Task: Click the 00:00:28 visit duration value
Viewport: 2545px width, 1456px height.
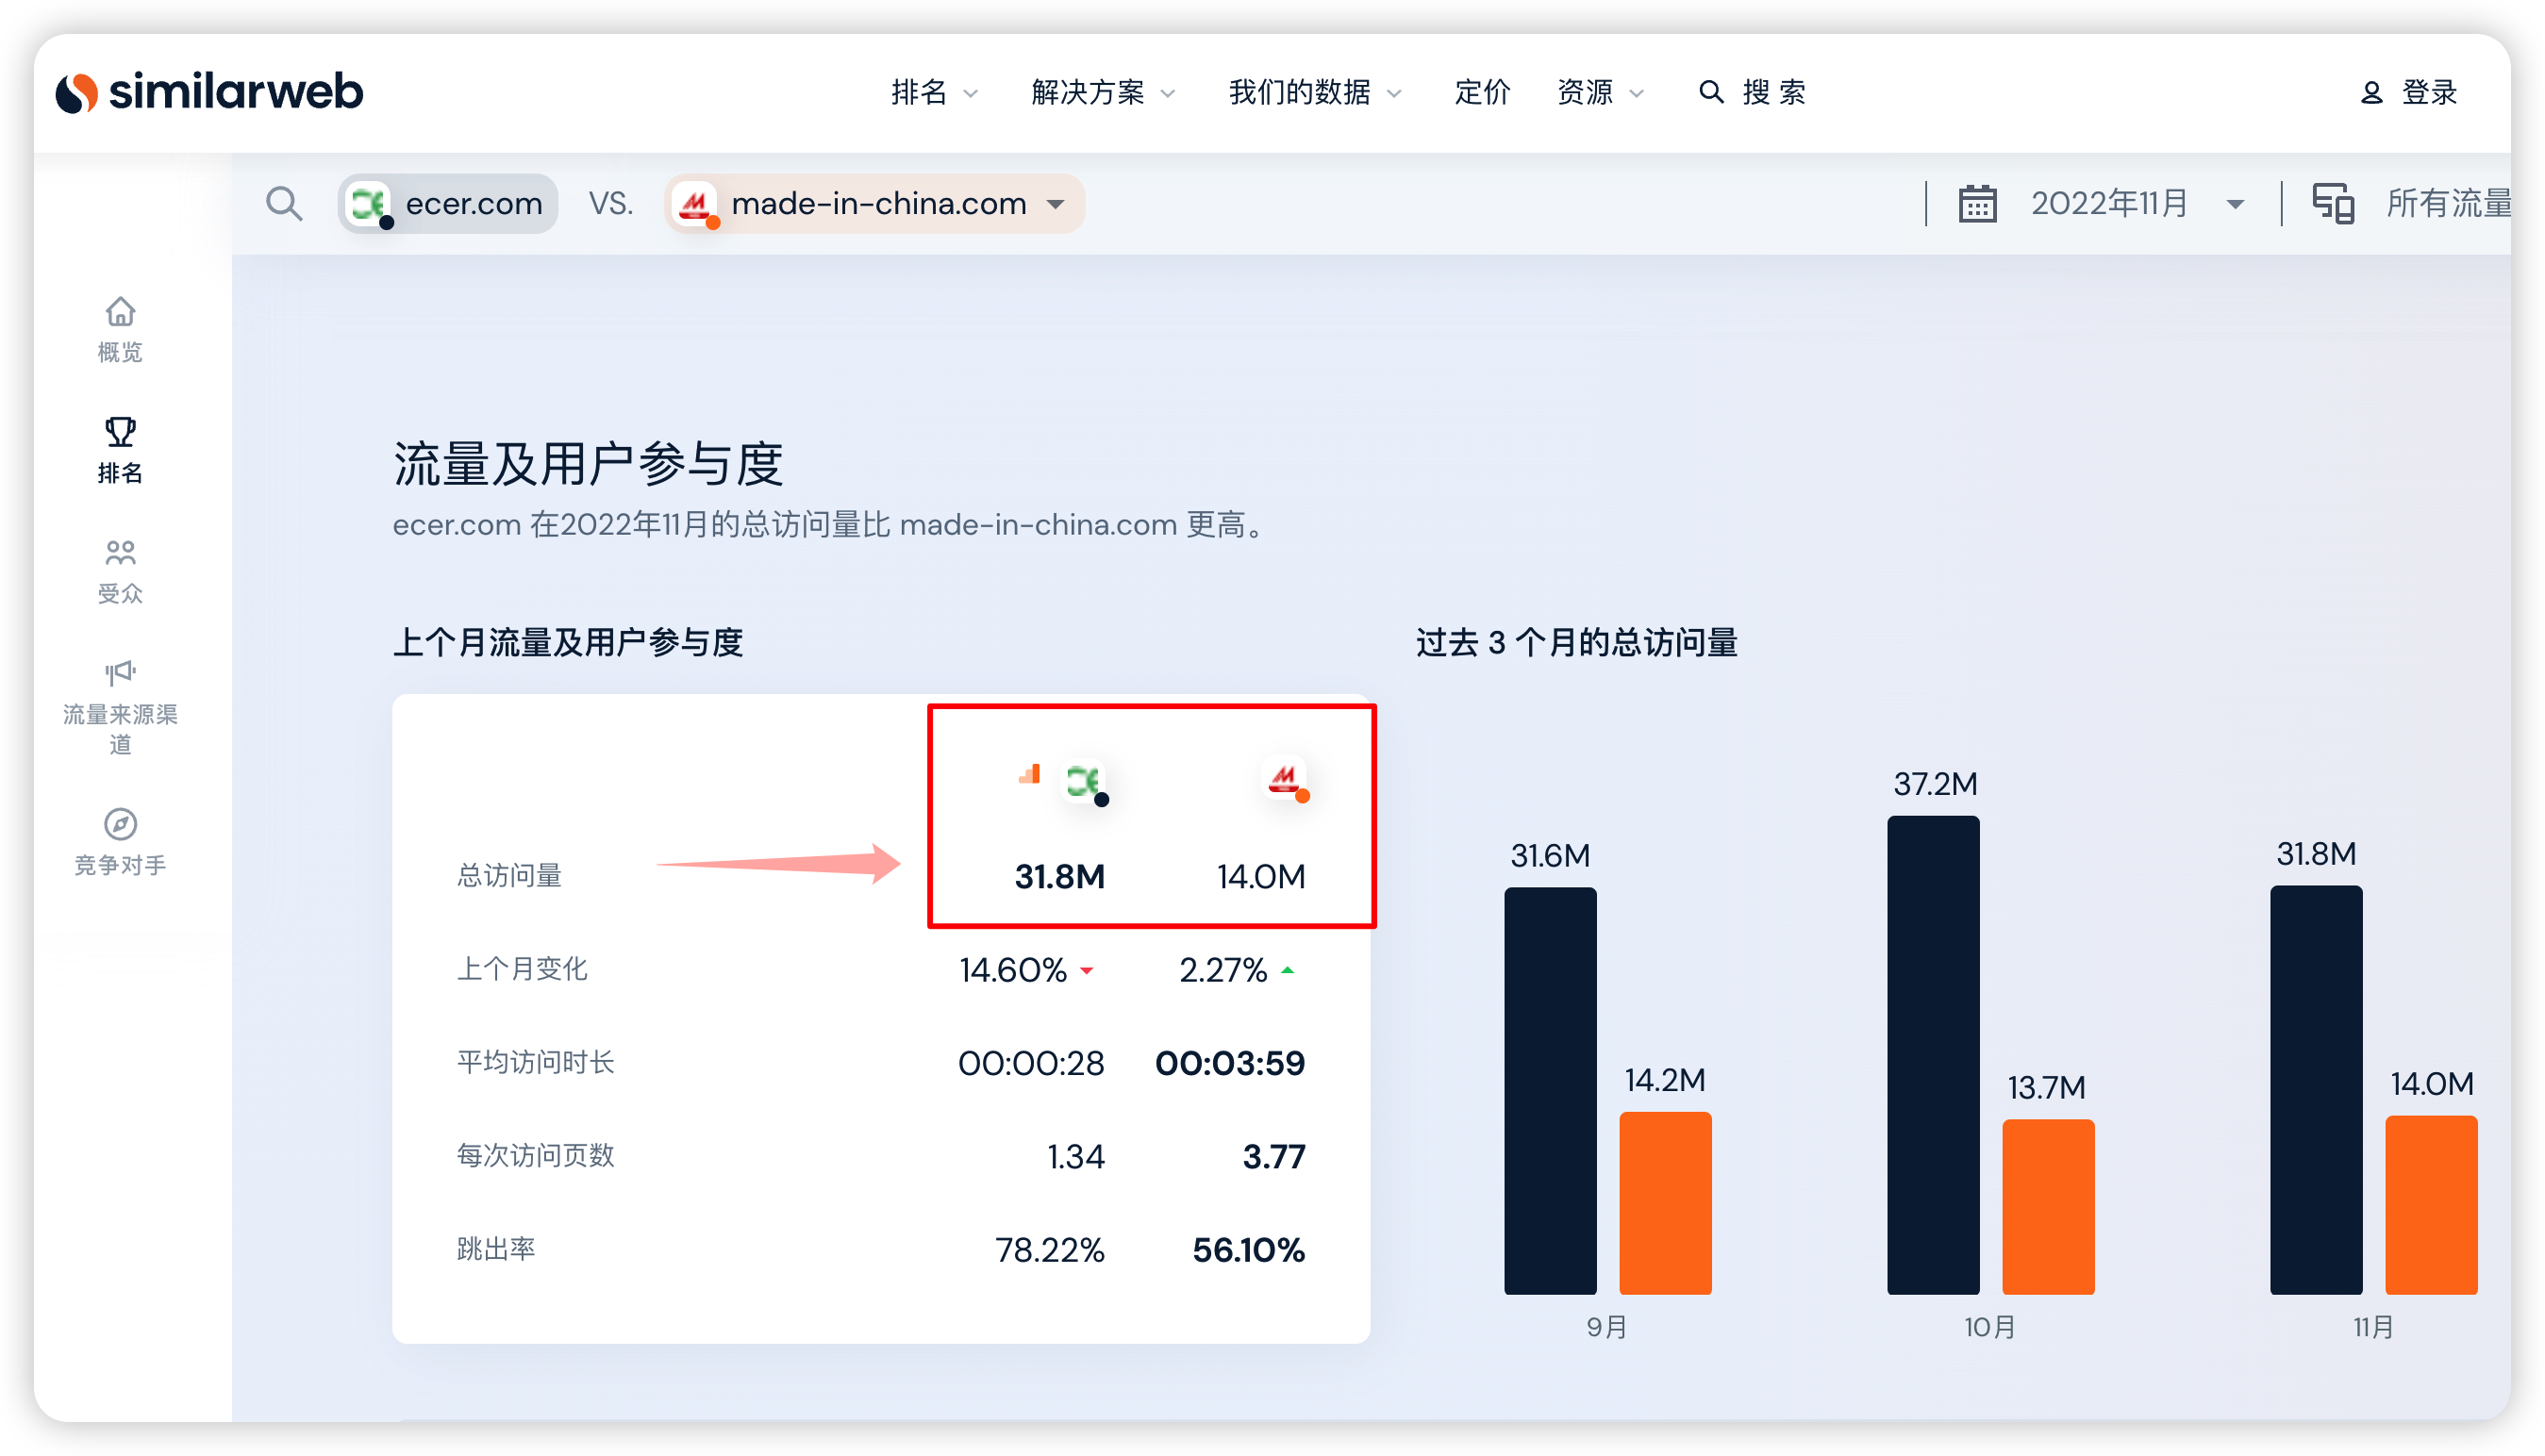Action: click(1030, 1062)
